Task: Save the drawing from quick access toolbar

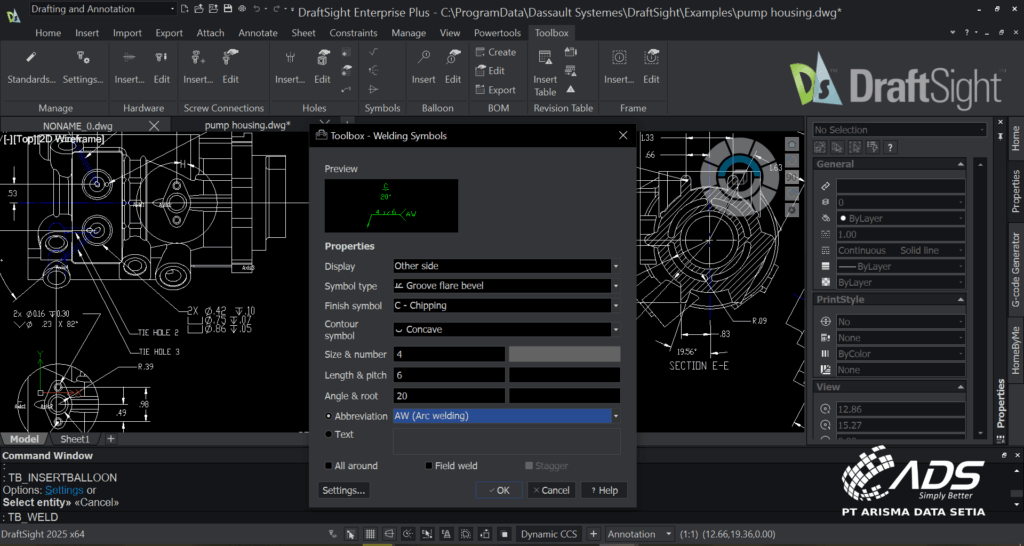Action: (x=227, y=8)
